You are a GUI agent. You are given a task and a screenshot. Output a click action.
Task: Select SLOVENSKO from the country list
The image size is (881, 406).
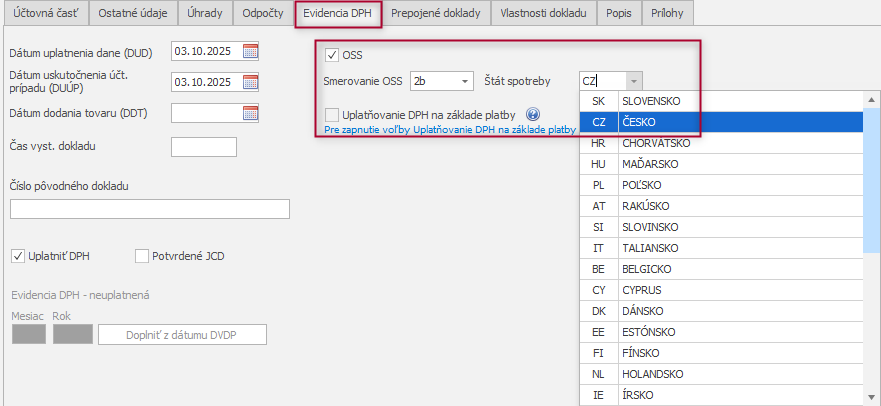coord(650,102)
